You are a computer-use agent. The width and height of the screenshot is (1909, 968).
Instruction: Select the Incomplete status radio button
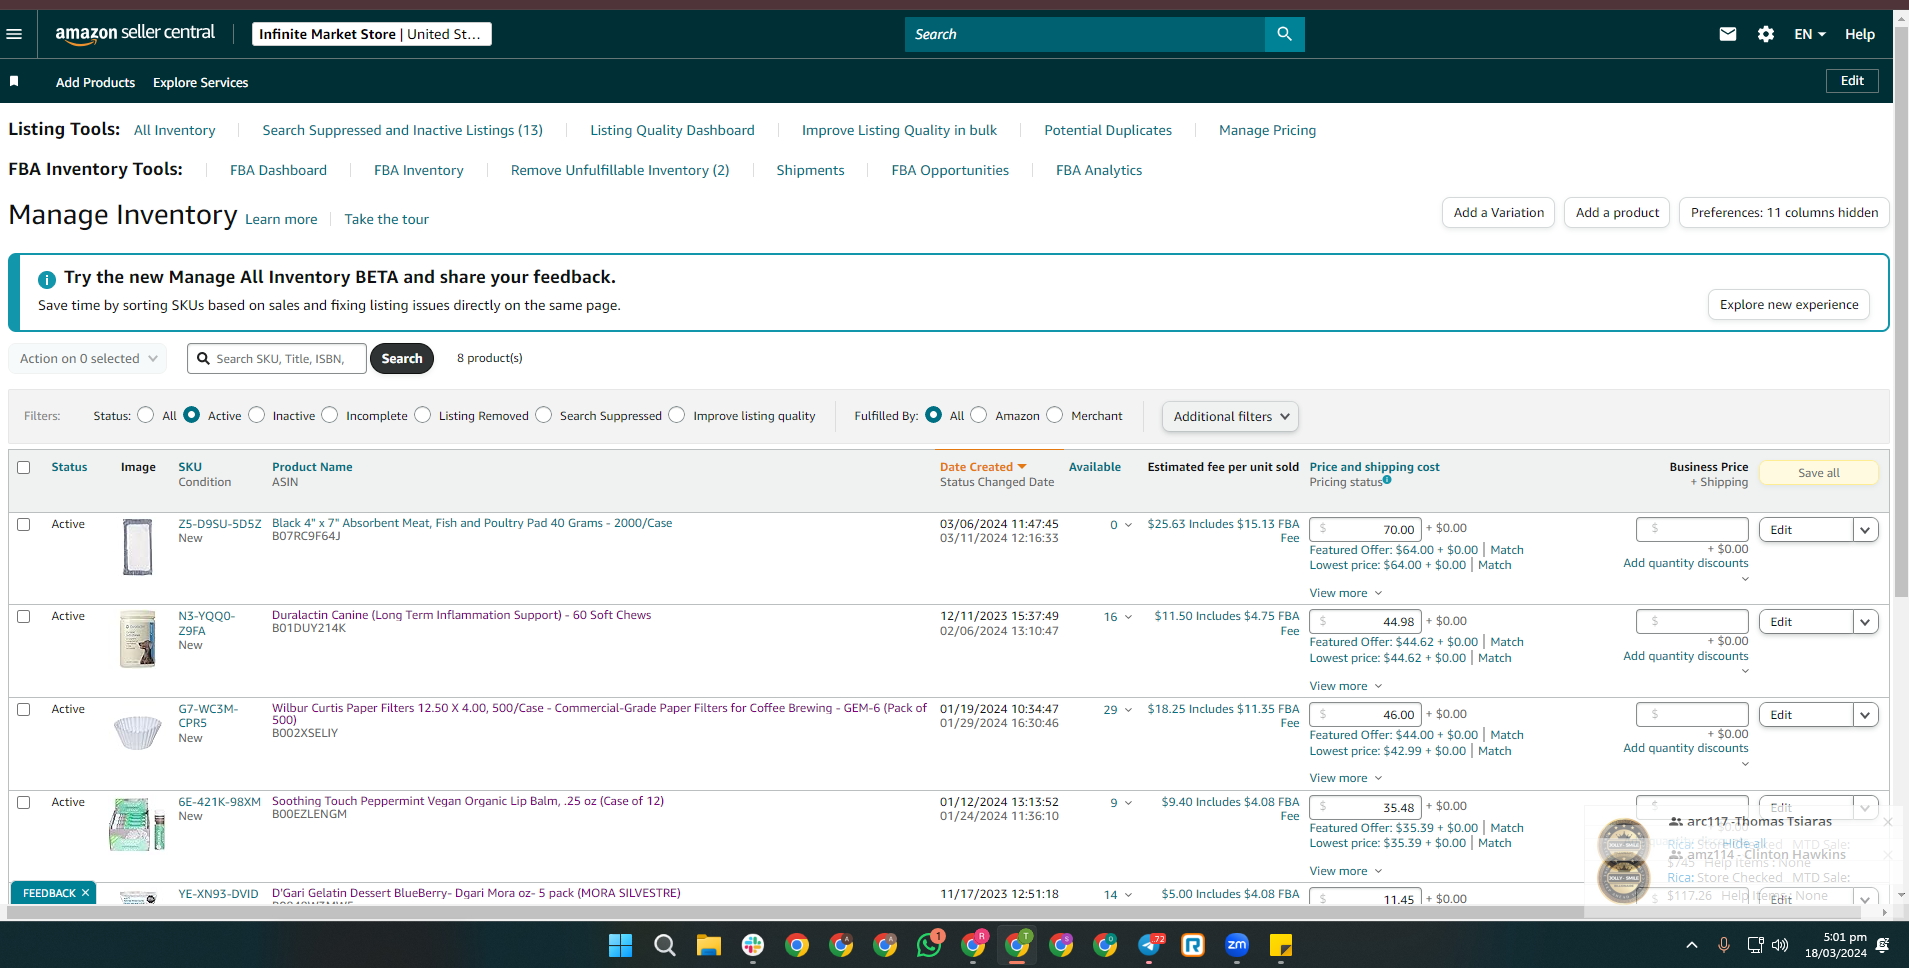pyautogui.click(x=330, y=415)
